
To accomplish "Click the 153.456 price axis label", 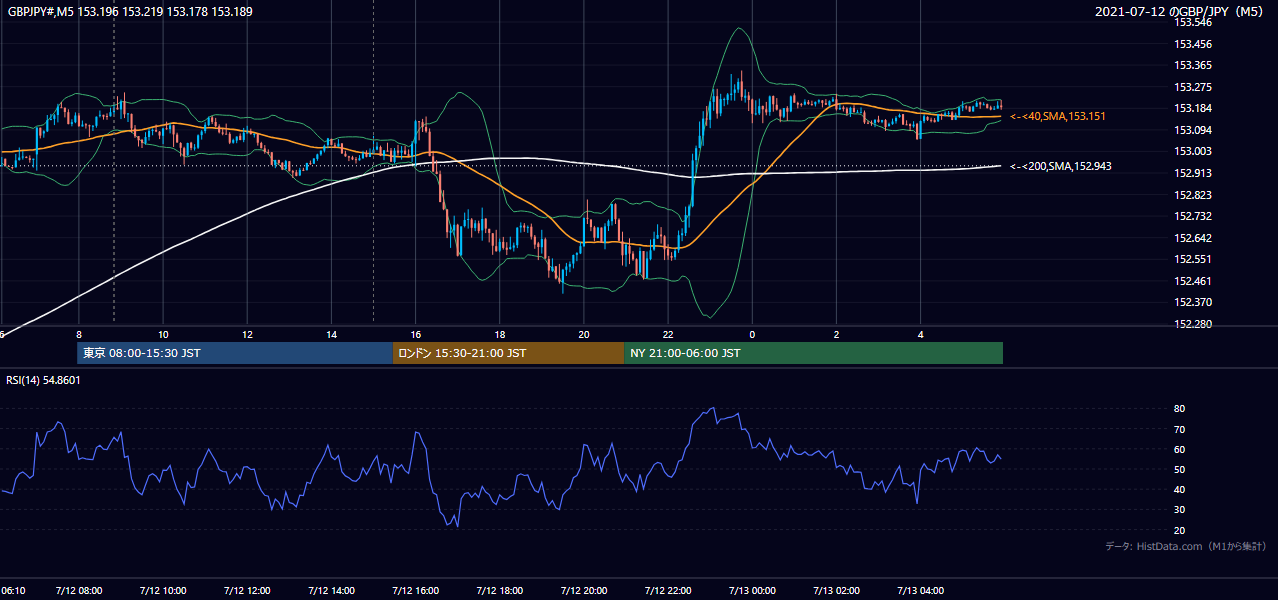I will (x=1193, y=44).
